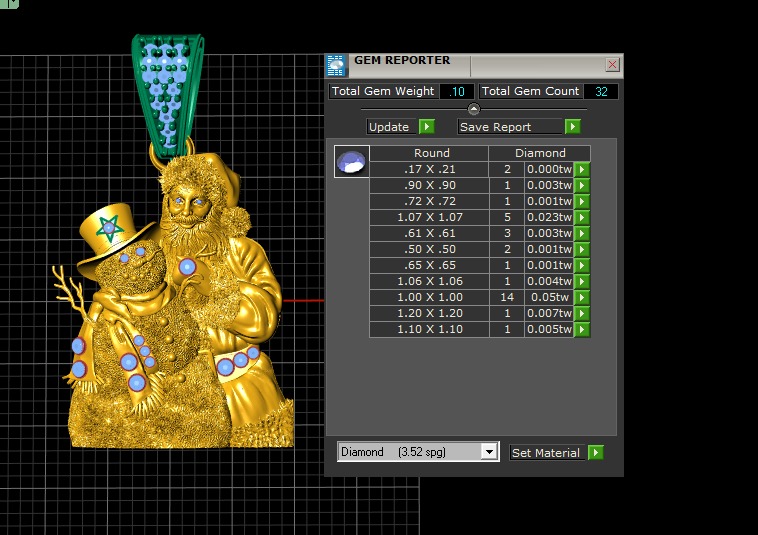Click green arrow next to Set Material
The height and width of the screenshot is (535, 758).
[x=596, y=452]
